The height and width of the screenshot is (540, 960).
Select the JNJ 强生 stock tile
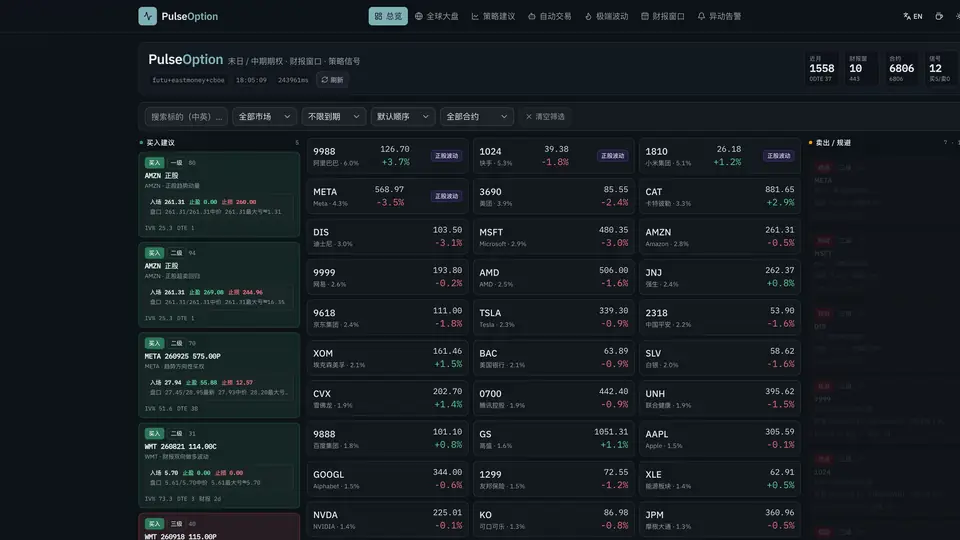tap(720, 277)
